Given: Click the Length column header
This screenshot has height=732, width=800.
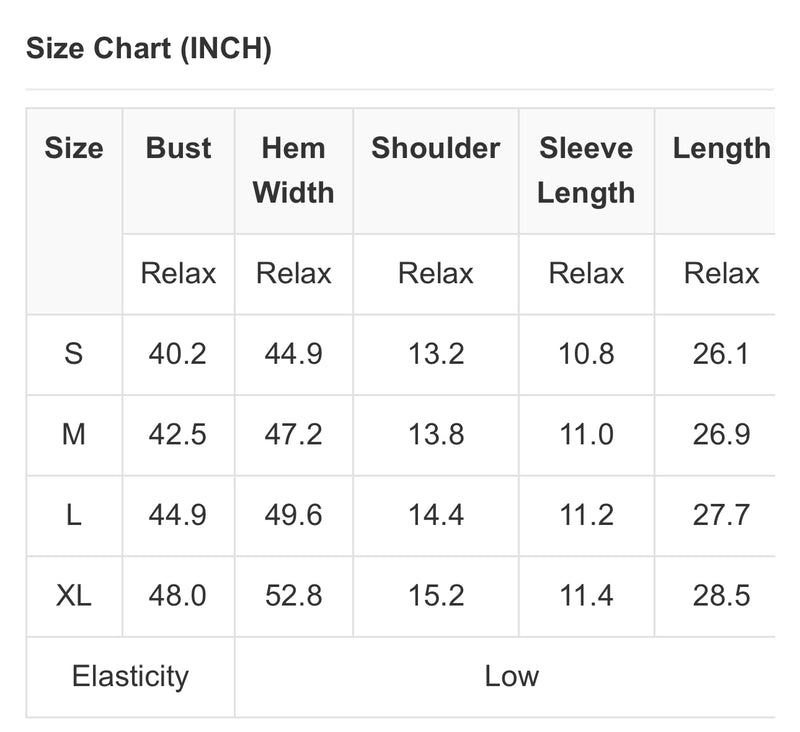Looking at the screenshot, I should coord(721,149).
